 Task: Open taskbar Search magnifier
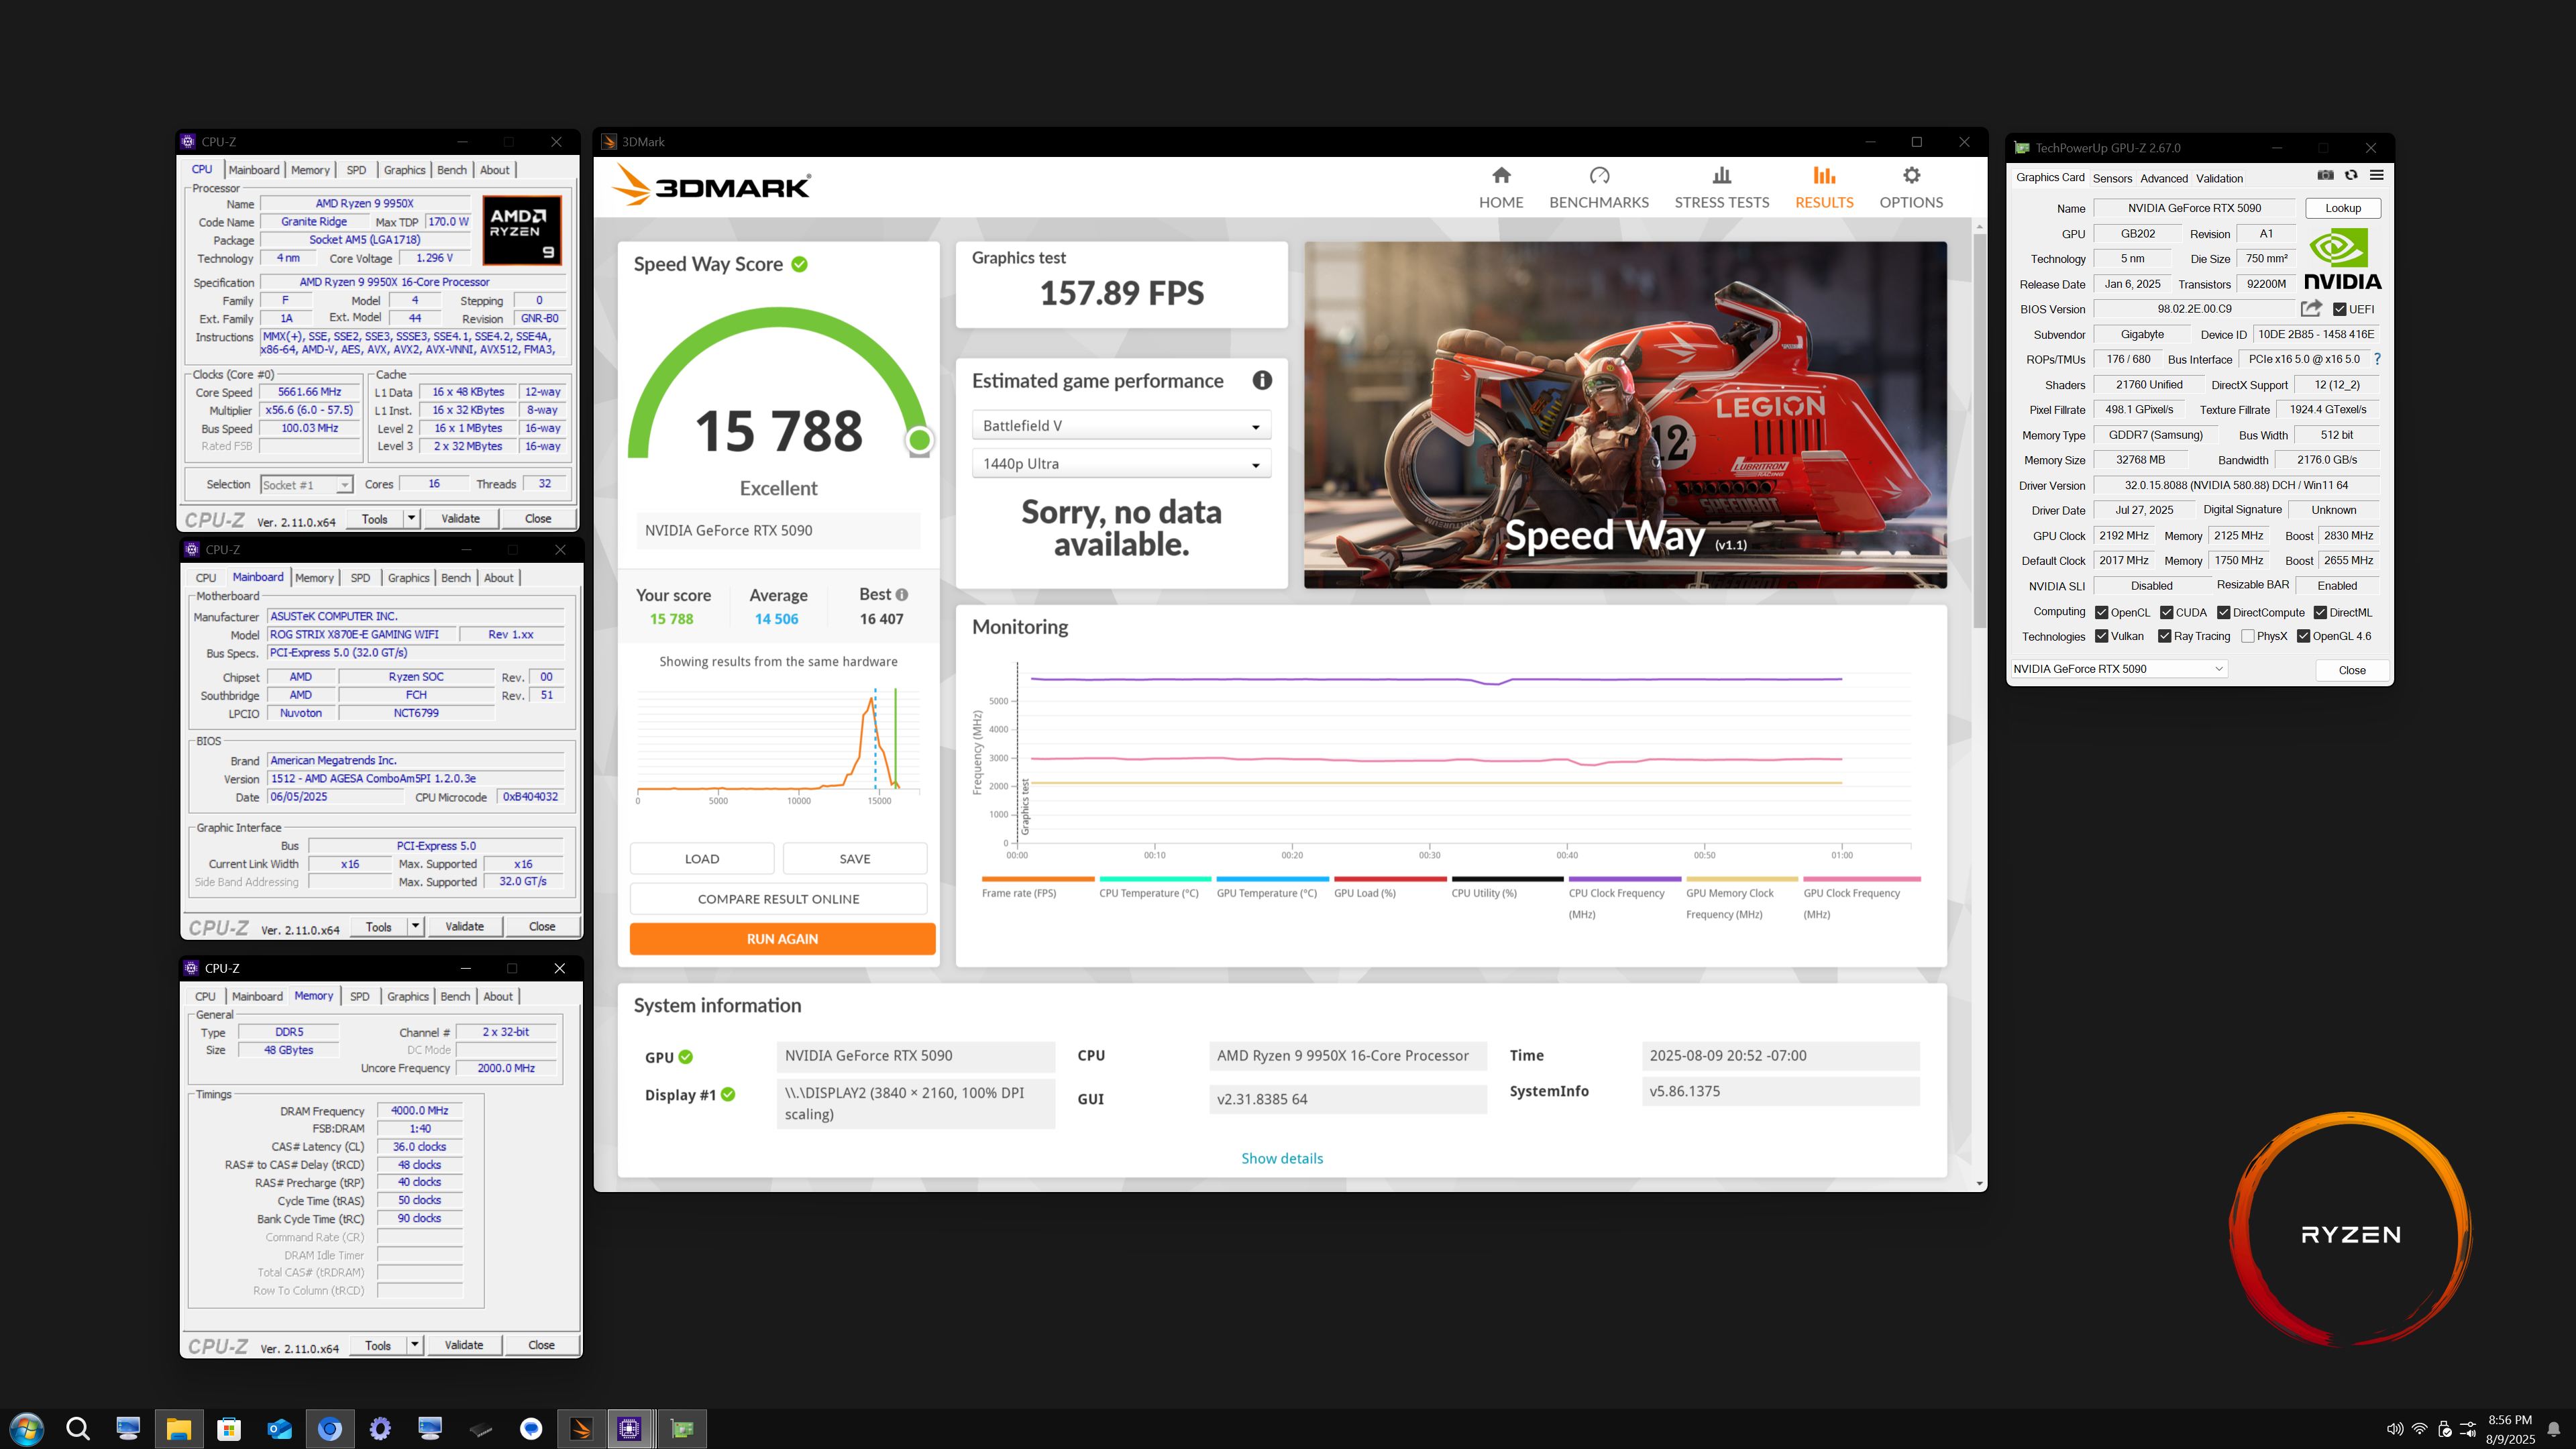point(78,1429)
